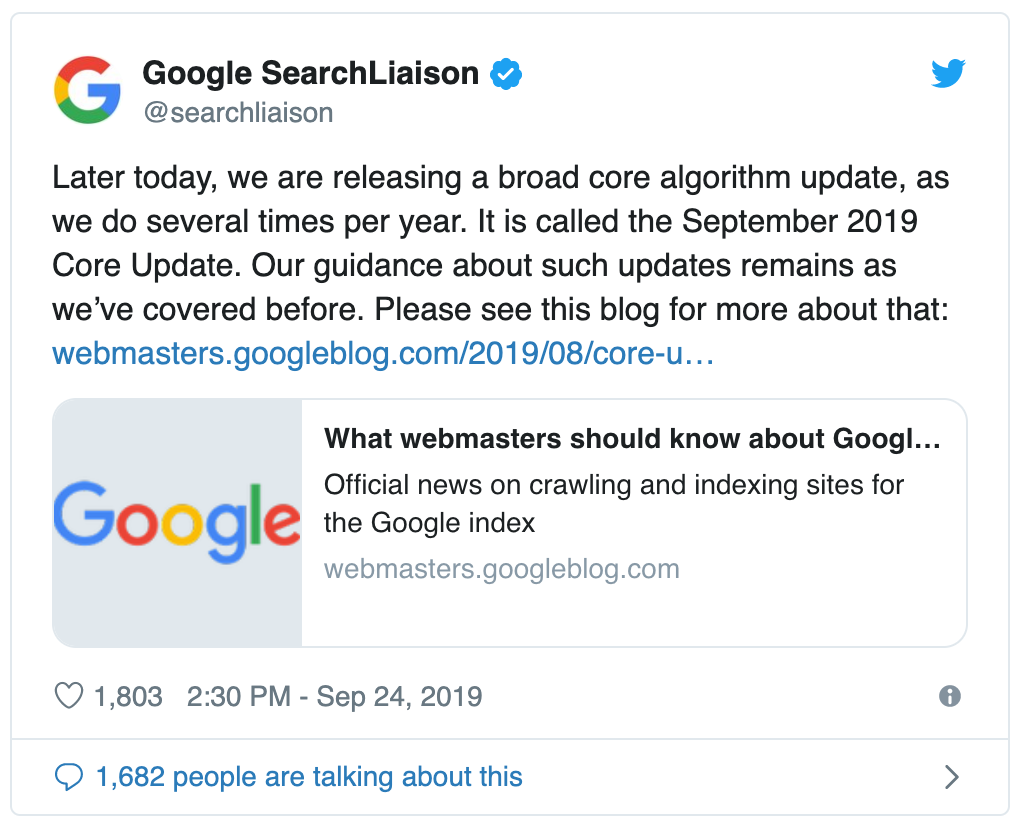Image resolution: width=1024 pixels, height=830 pixels.
Task: Expand conversation with right chevron arrow
Action: [952, 776]
